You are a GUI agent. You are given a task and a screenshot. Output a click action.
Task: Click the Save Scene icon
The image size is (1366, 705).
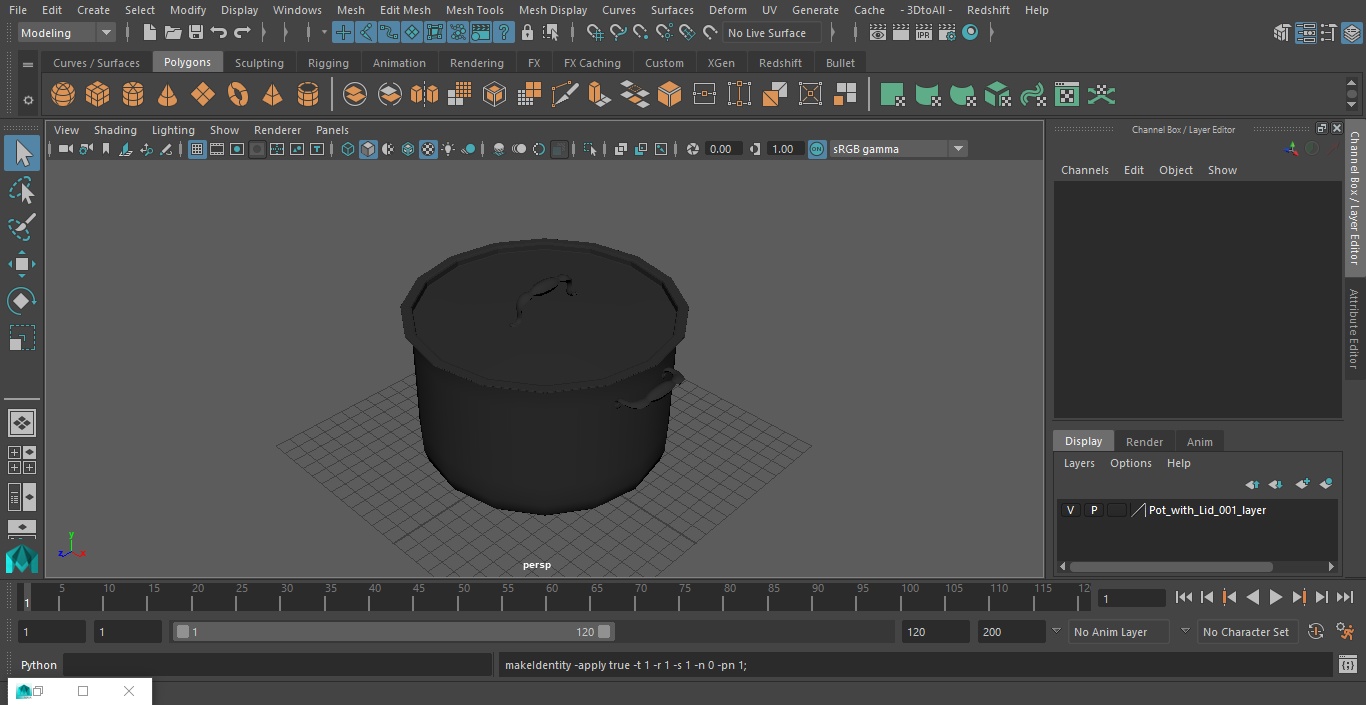click(x=196, y=33)
